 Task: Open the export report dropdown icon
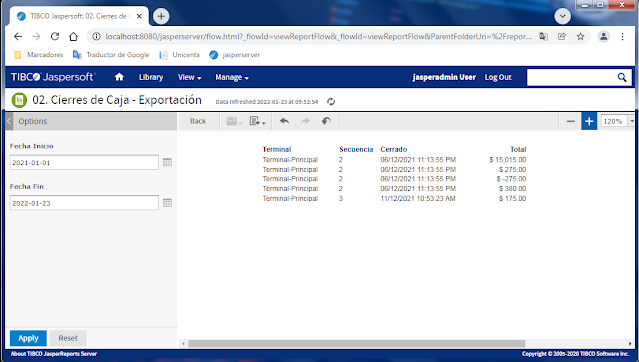[x=258, y=121]
